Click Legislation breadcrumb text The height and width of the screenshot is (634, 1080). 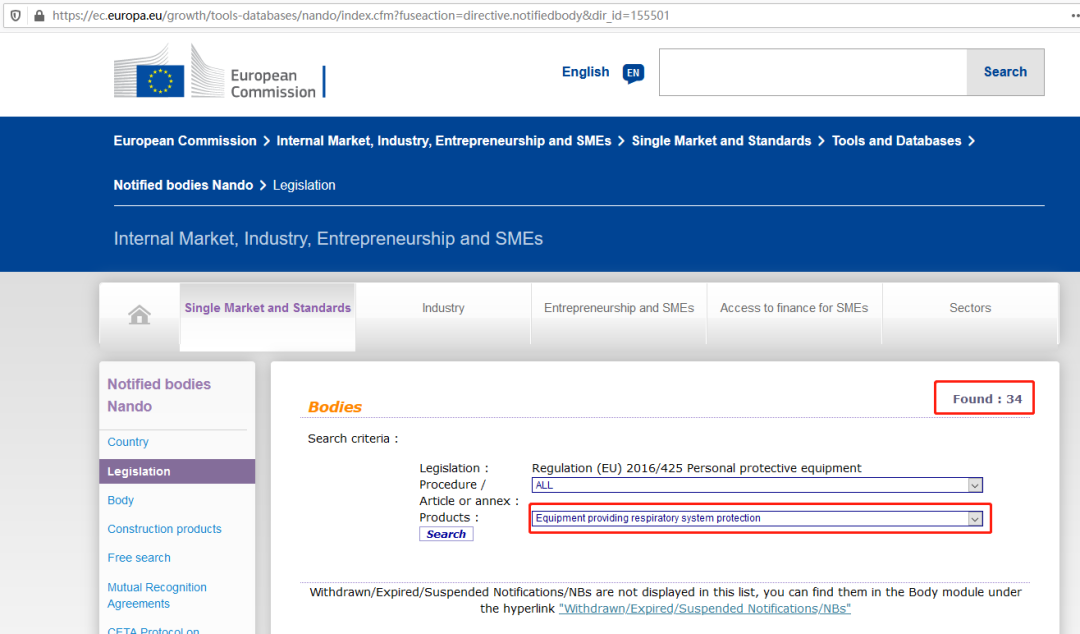pyautogui.click(x=304, y=185)
